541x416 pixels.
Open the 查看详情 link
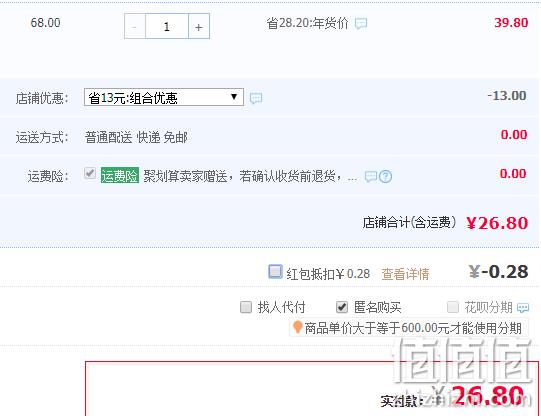[405, 274]
